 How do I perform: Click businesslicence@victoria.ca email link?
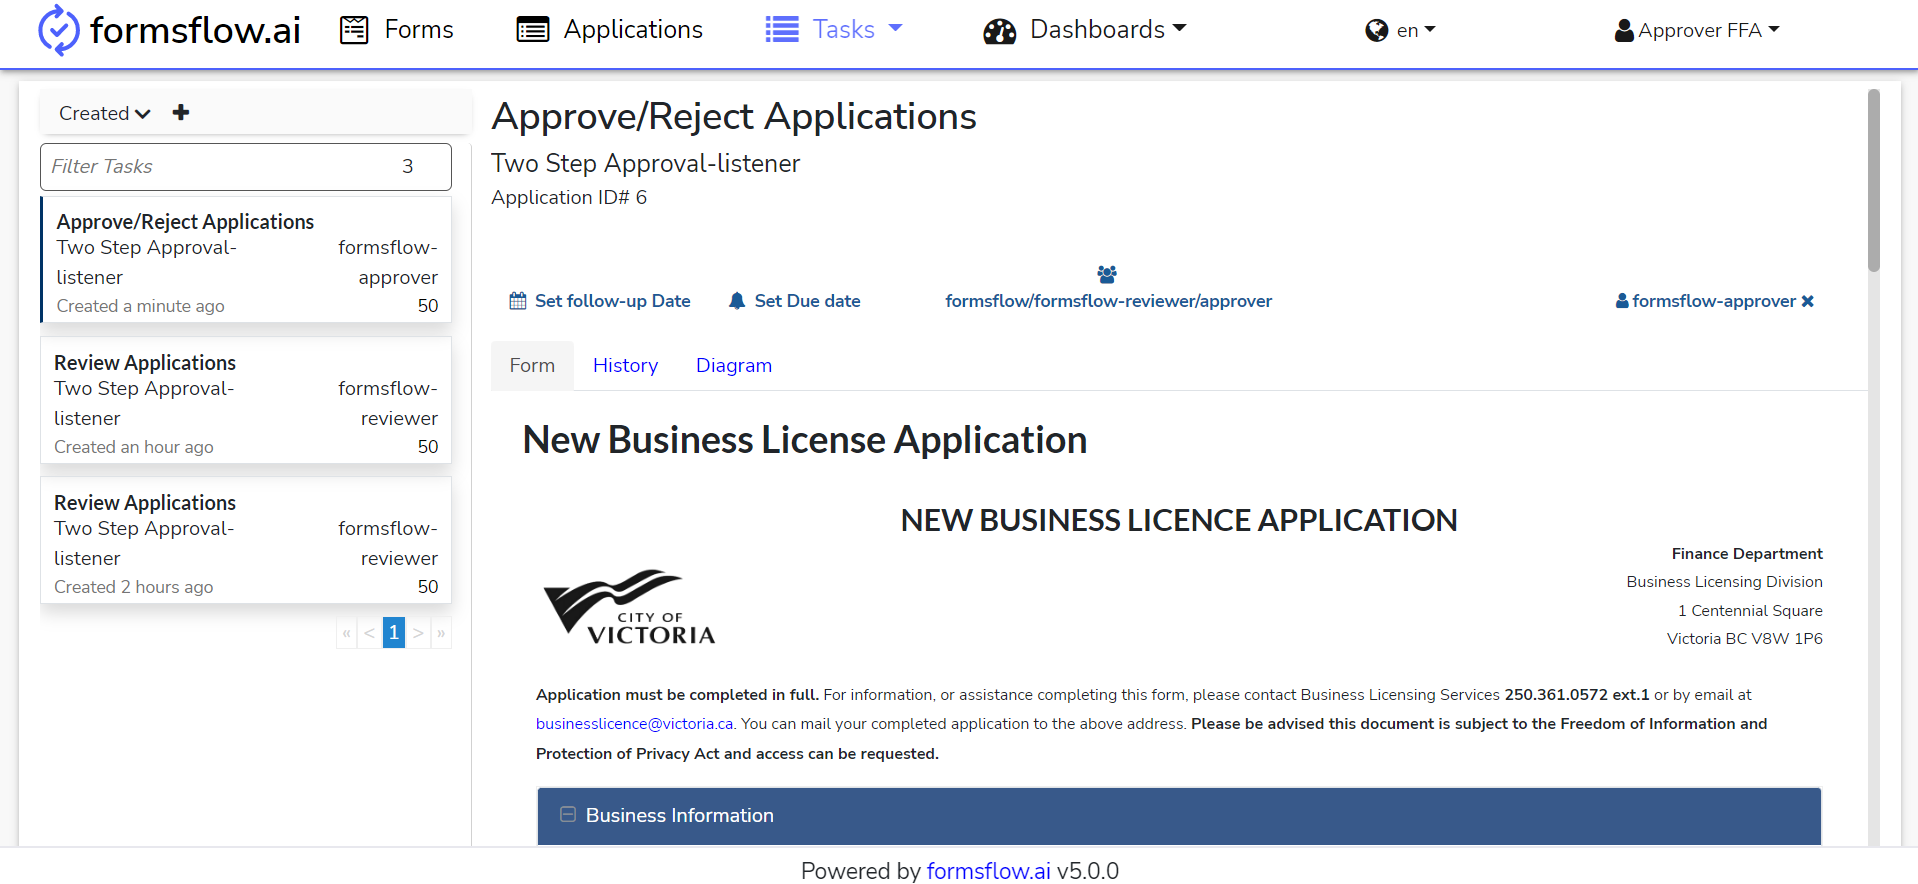point(635,724)
